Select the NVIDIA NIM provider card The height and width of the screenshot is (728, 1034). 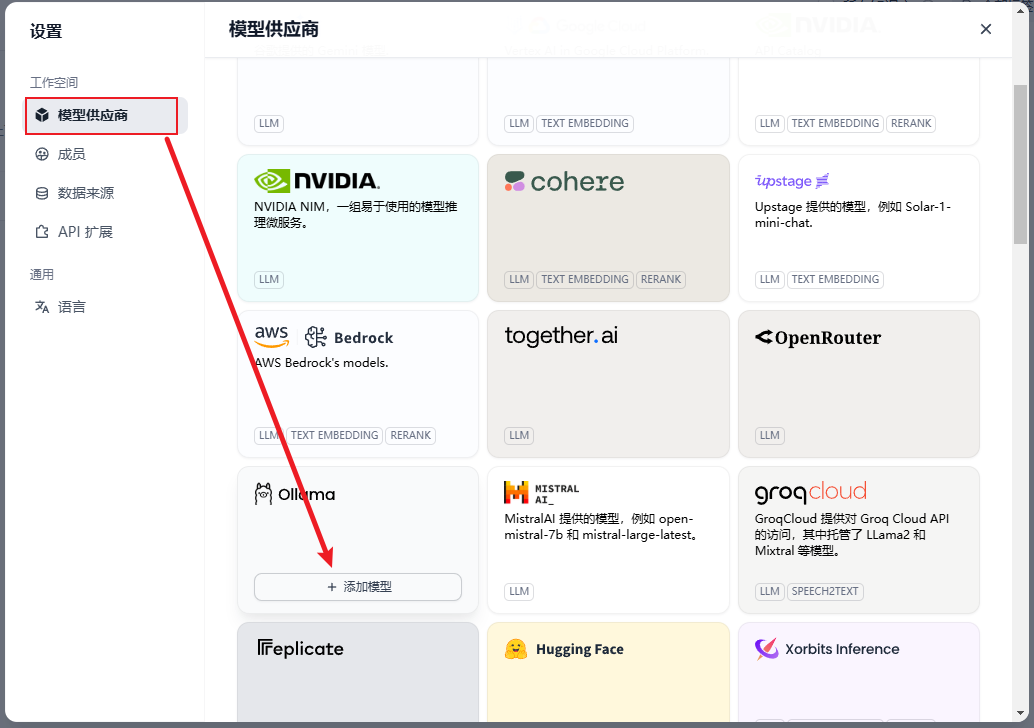[357, 228]
